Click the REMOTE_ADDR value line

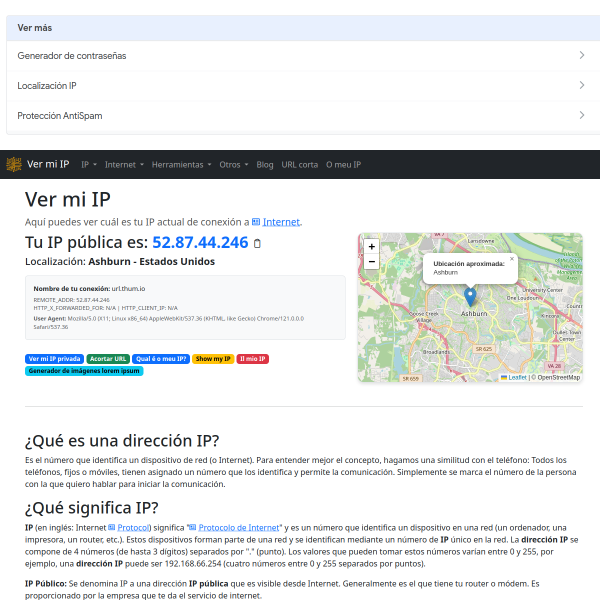coord(71,300)
